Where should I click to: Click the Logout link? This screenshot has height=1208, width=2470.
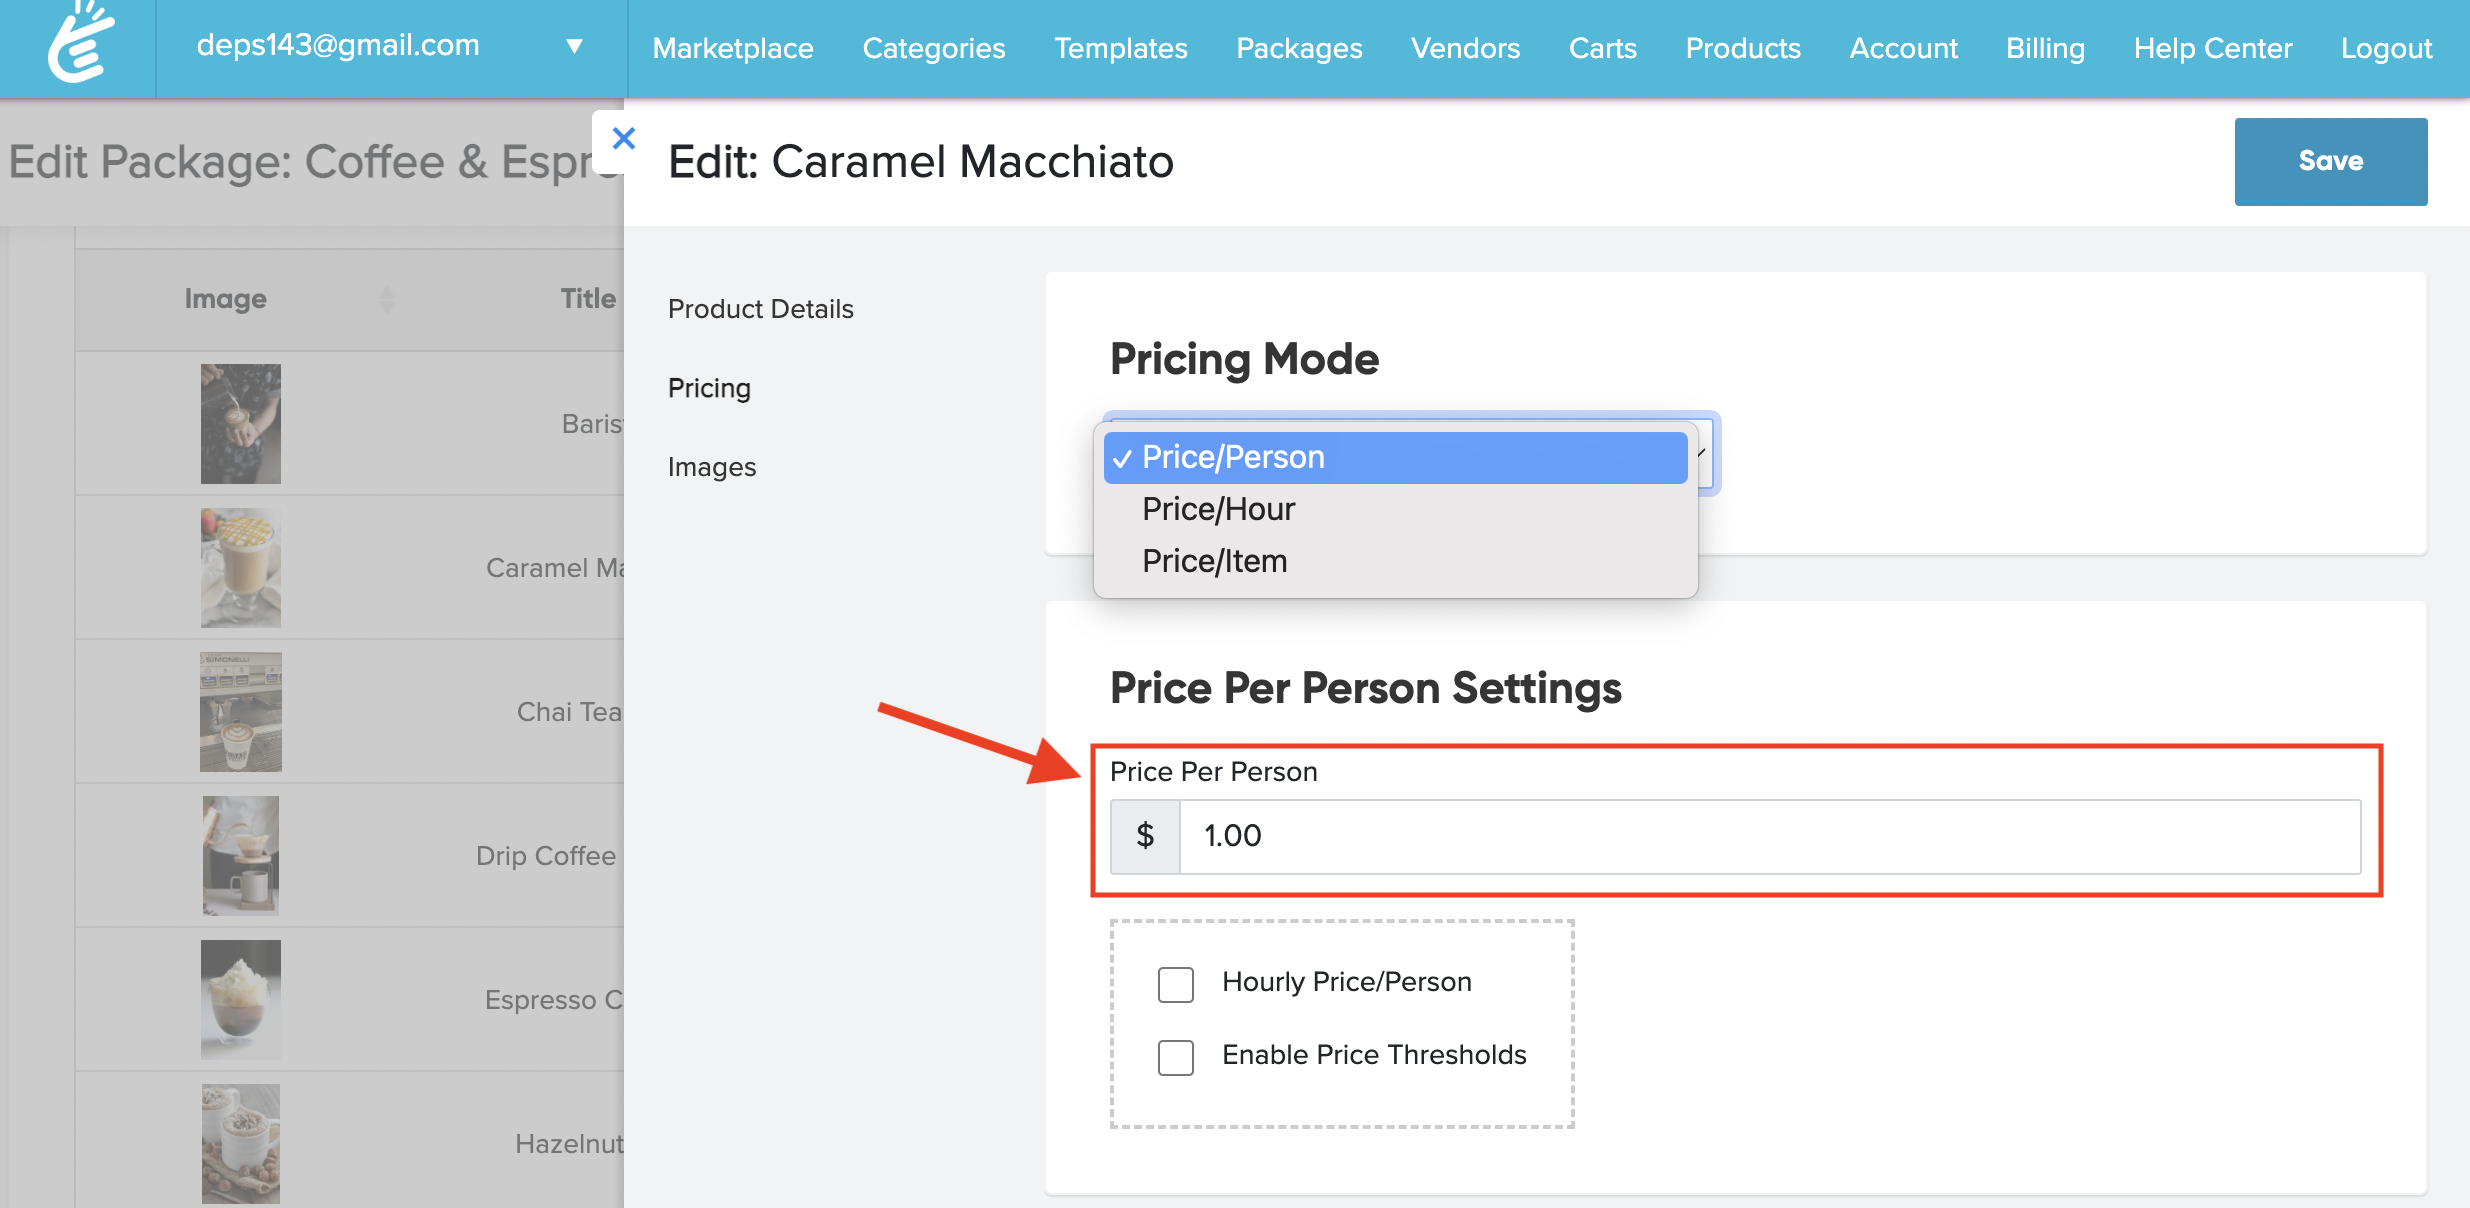2386,48
